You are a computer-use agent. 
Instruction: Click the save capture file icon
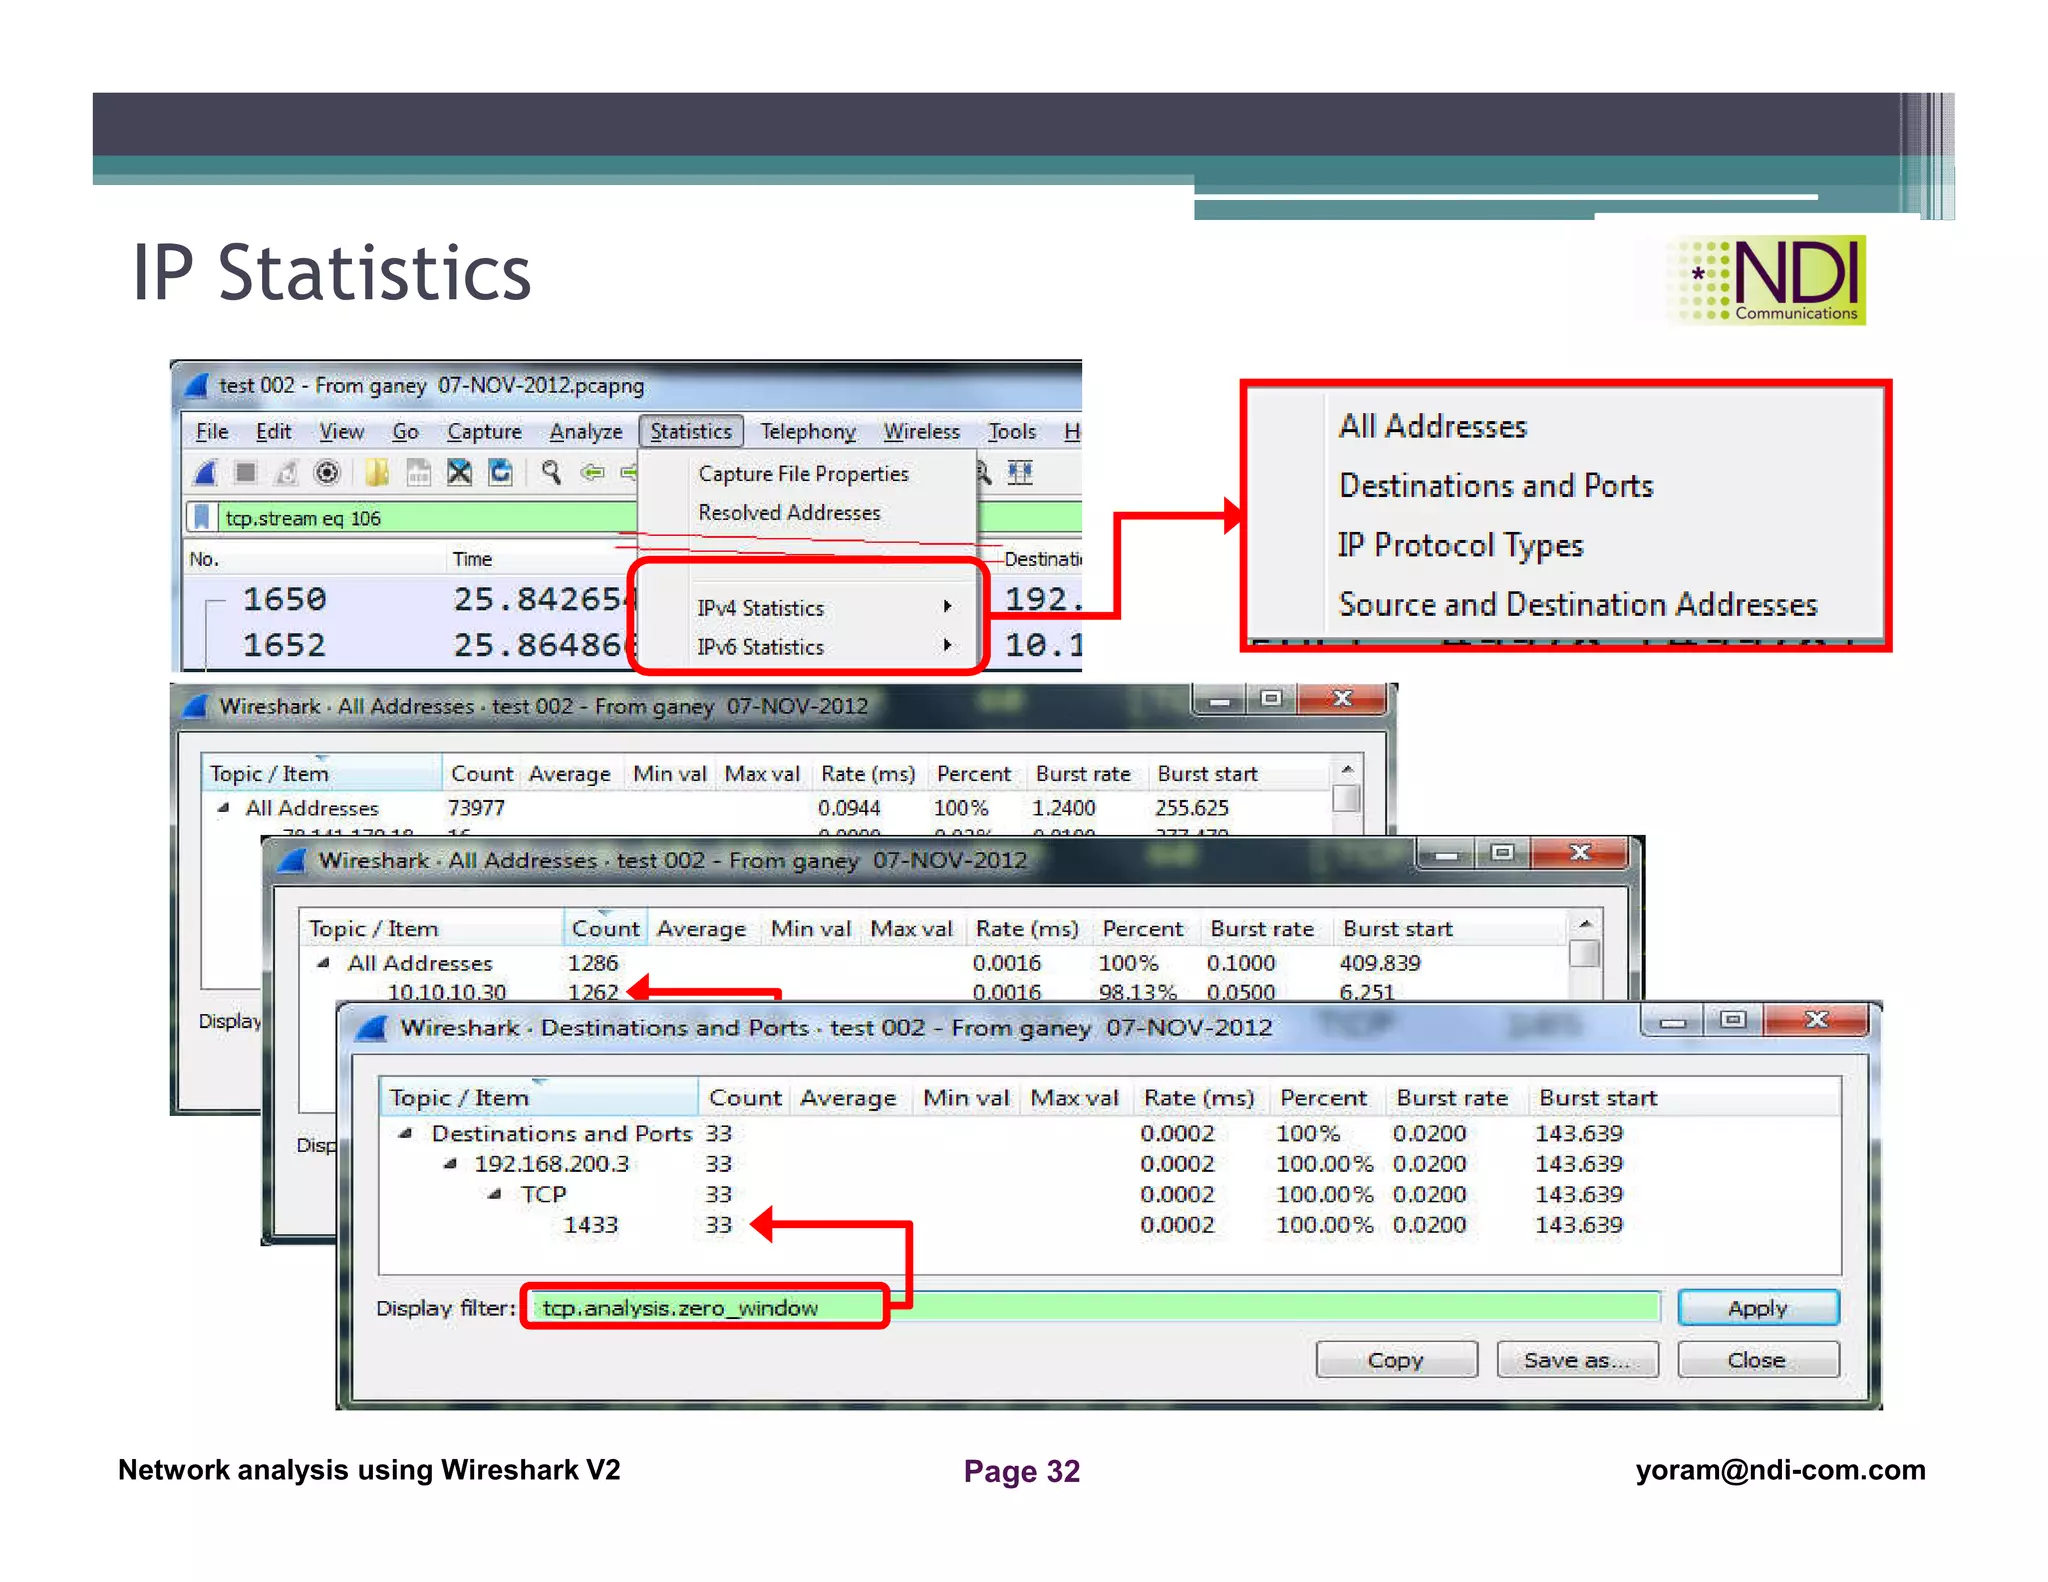(x=418, y=472)
